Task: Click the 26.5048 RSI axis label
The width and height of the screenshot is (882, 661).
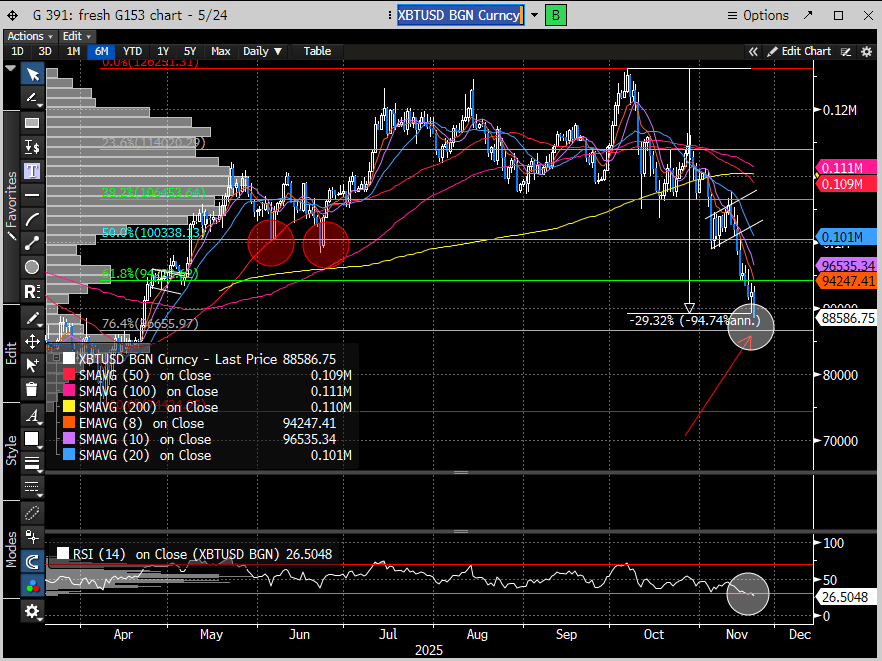Action: click(x=845, y=597)
